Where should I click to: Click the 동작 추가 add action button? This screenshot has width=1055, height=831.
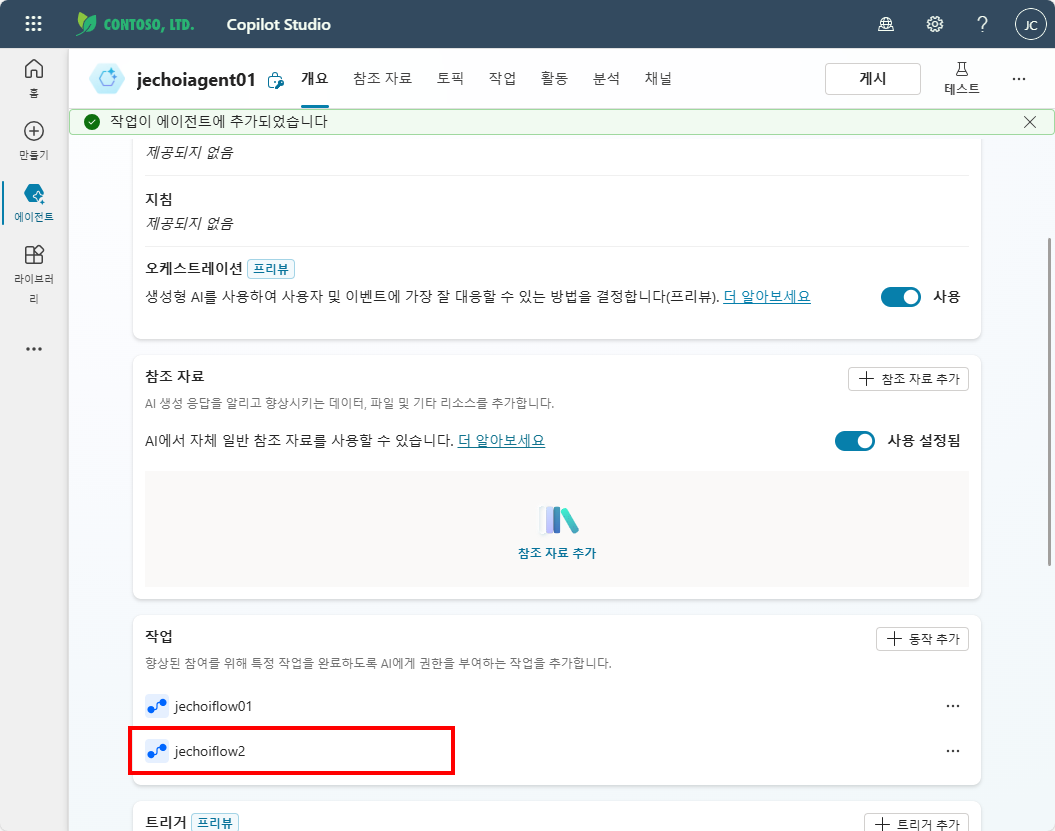922,639
